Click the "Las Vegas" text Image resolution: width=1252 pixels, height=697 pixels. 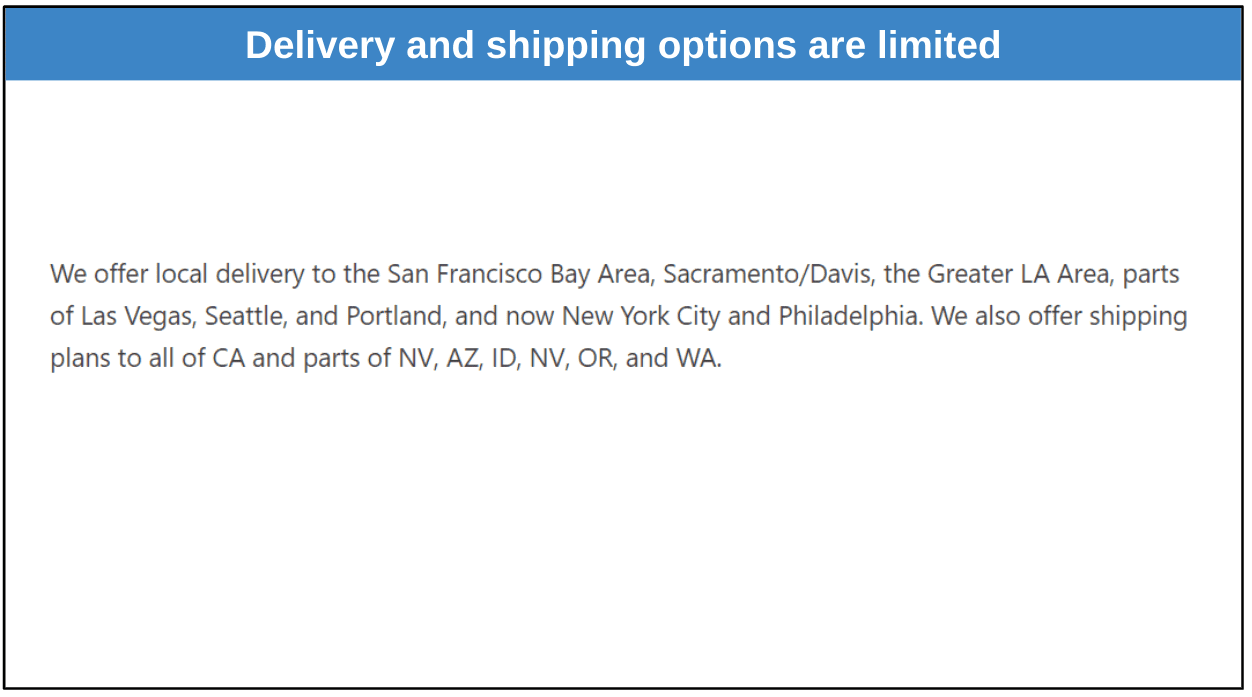click(138, 316)
